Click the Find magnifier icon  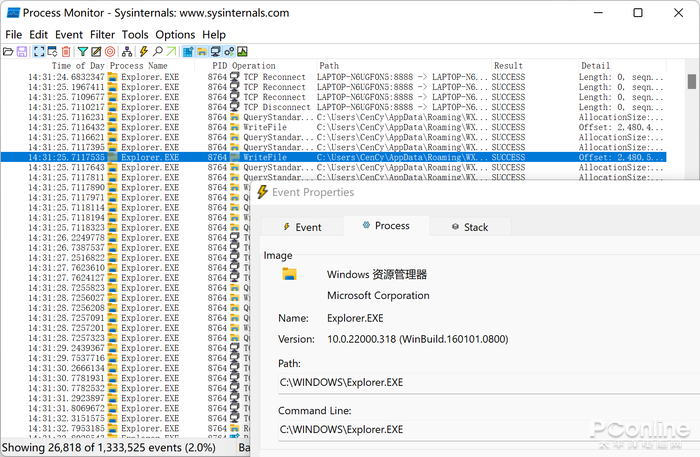(x=157, y=51)
